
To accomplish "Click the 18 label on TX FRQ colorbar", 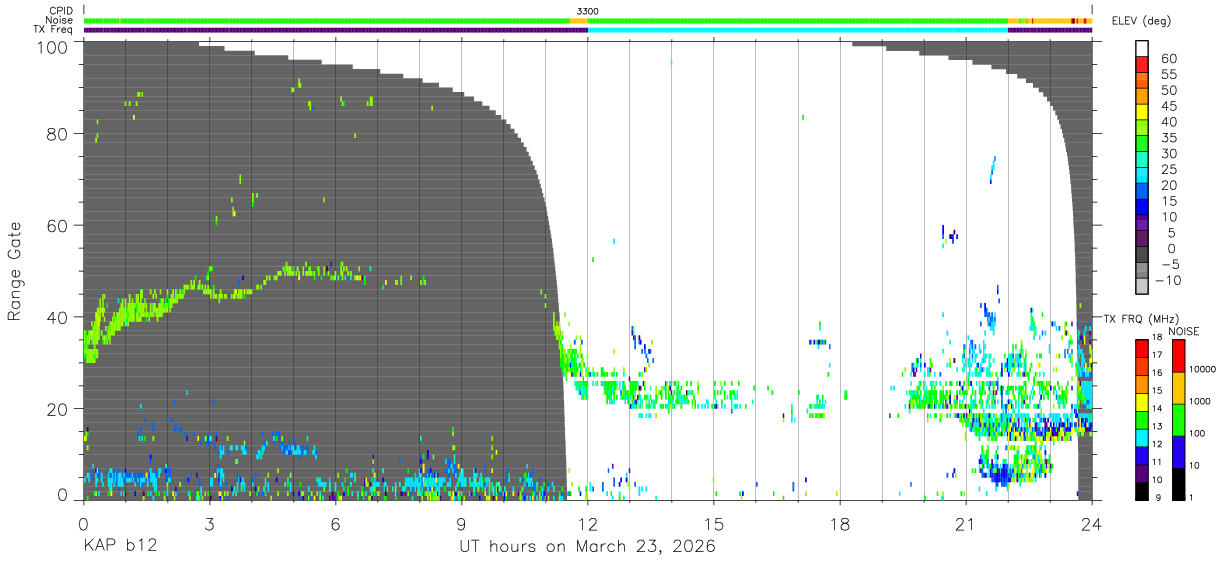I will [x=1157, y=337].
